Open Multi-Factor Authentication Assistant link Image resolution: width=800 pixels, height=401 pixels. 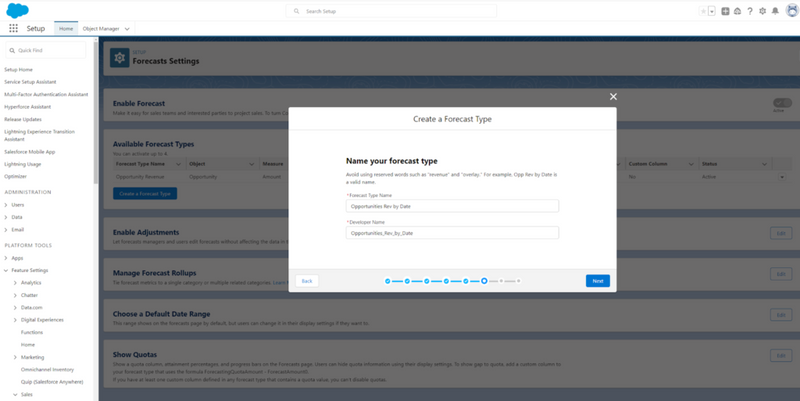pos(46,94)
